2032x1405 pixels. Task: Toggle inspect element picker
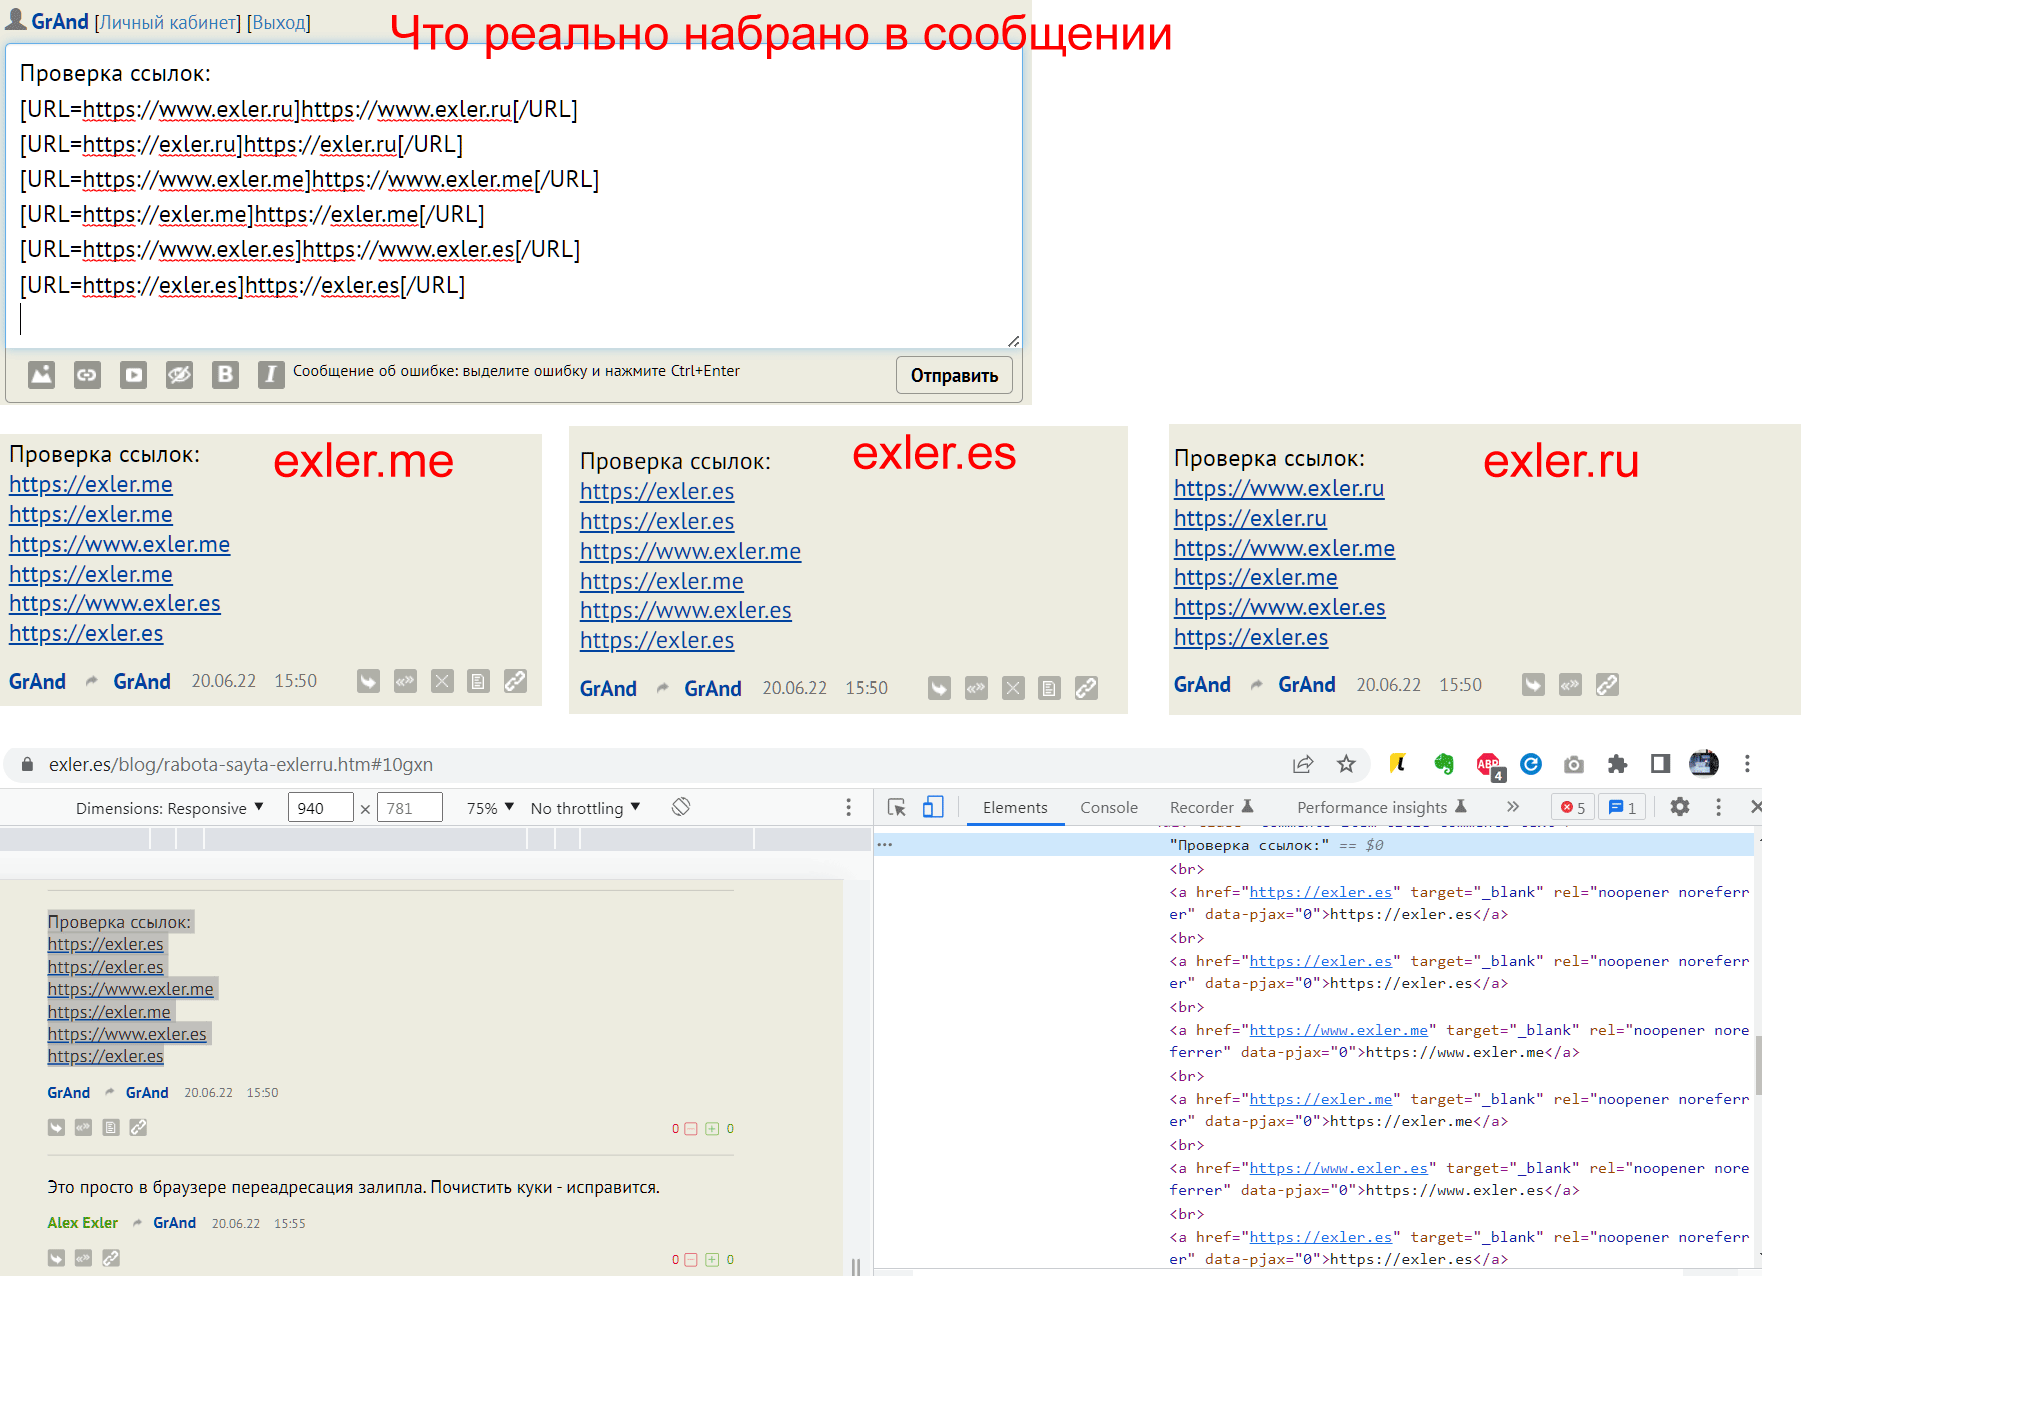click(896, 807)
